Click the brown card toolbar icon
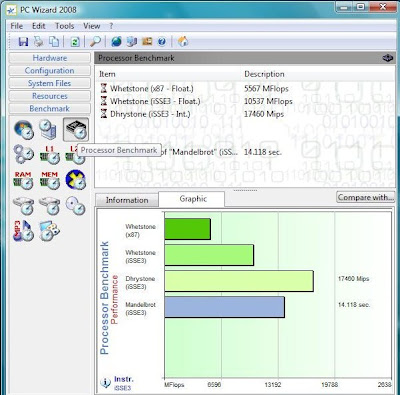 147,42
